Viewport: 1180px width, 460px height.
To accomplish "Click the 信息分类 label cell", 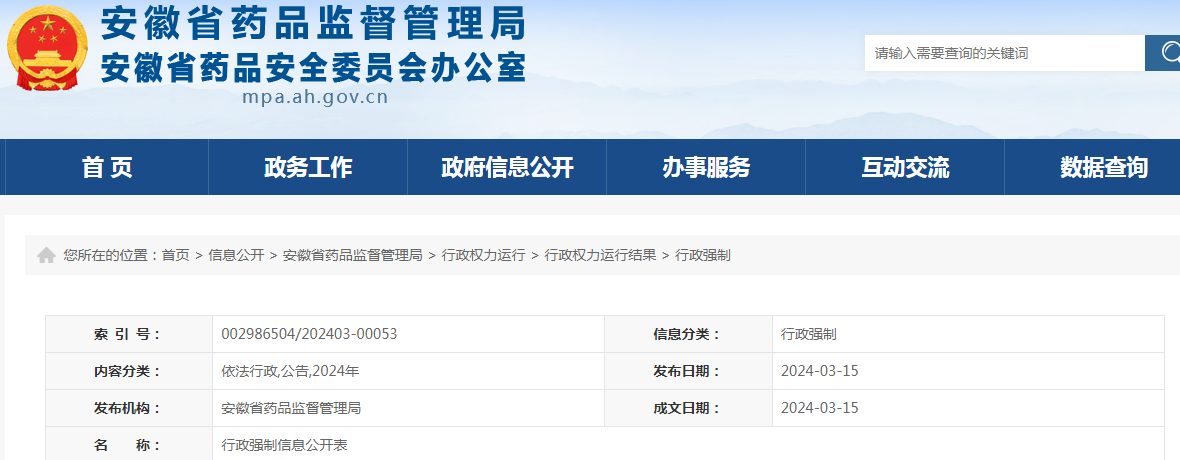I will pos(688,334).
